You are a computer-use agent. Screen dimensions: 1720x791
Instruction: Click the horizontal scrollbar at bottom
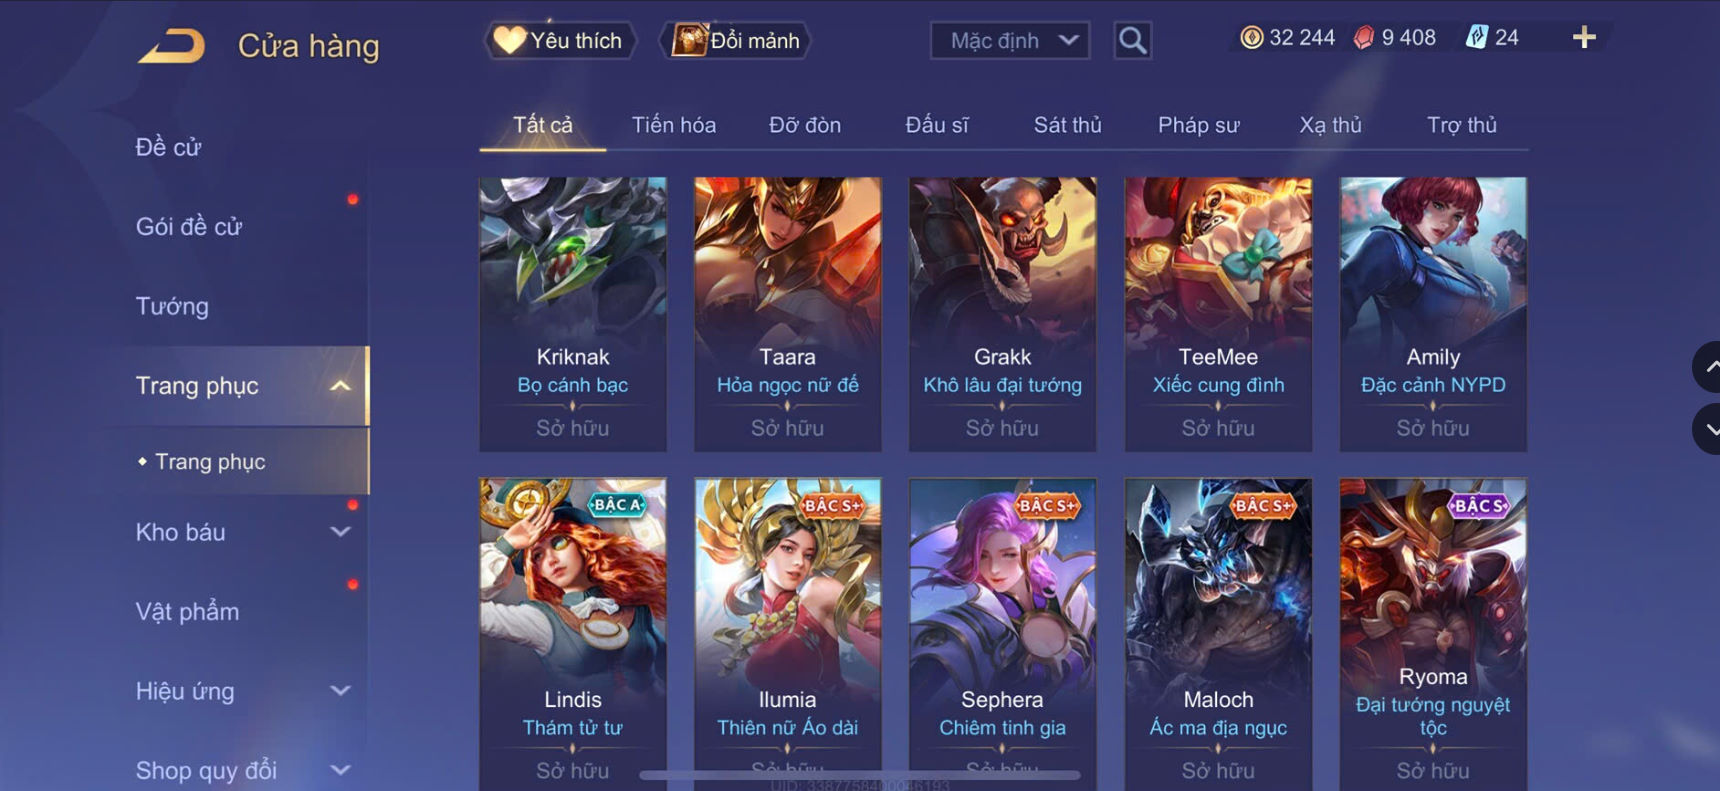point(860,775)
